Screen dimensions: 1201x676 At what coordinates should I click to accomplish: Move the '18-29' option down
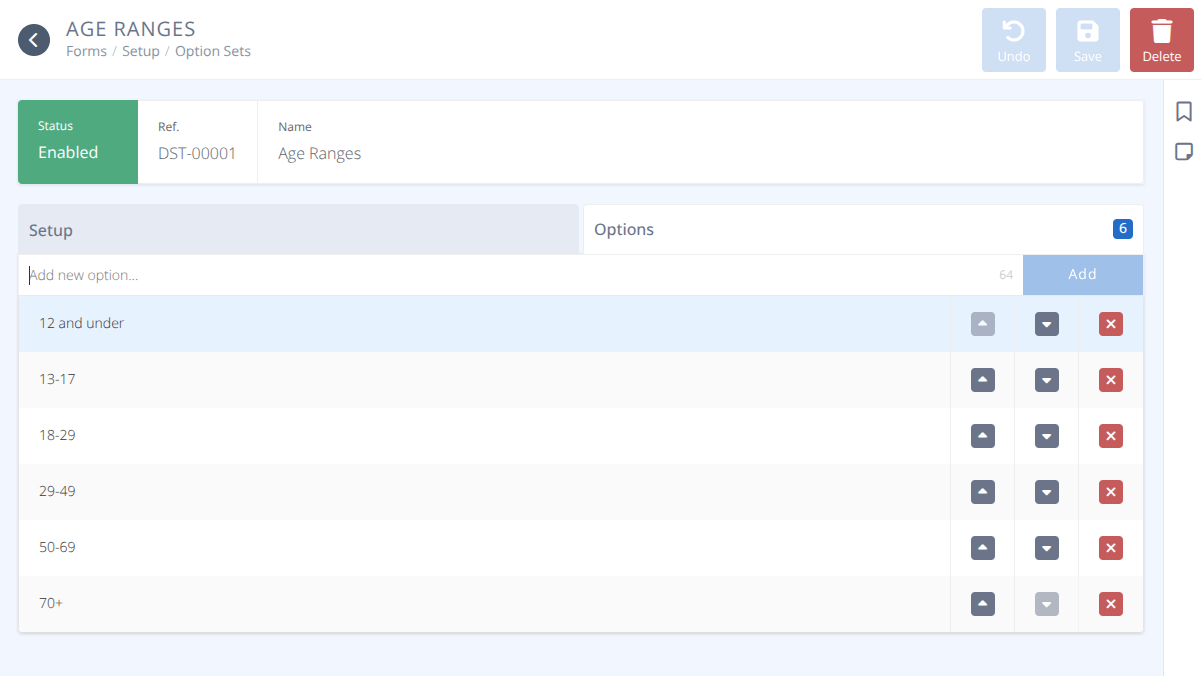(x=1046, y=435)
